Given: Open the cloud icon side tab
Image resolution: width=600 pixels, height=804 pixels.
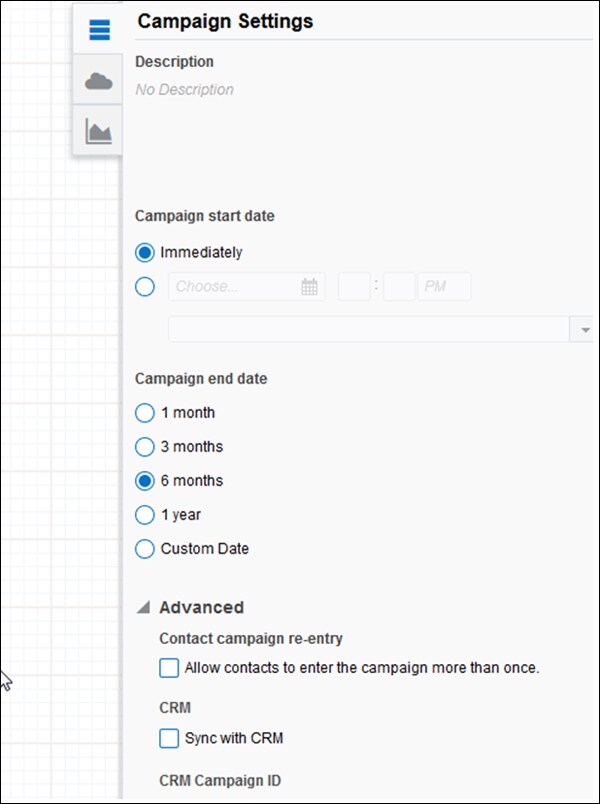Looking at the screenshot, I should click(x=99, y=81).
